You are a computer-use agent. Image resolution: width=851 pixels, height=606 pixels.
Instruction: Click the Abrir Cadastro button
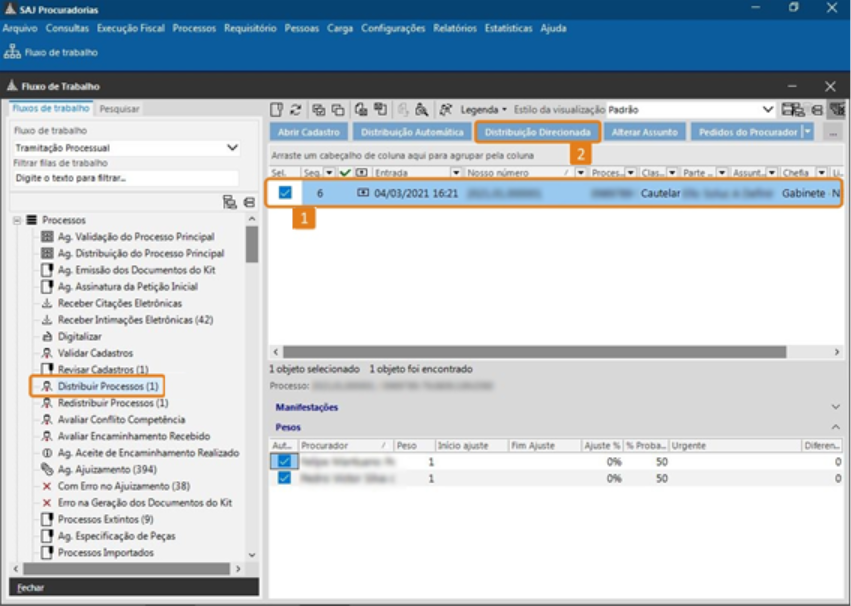click(x=309, y=132)
